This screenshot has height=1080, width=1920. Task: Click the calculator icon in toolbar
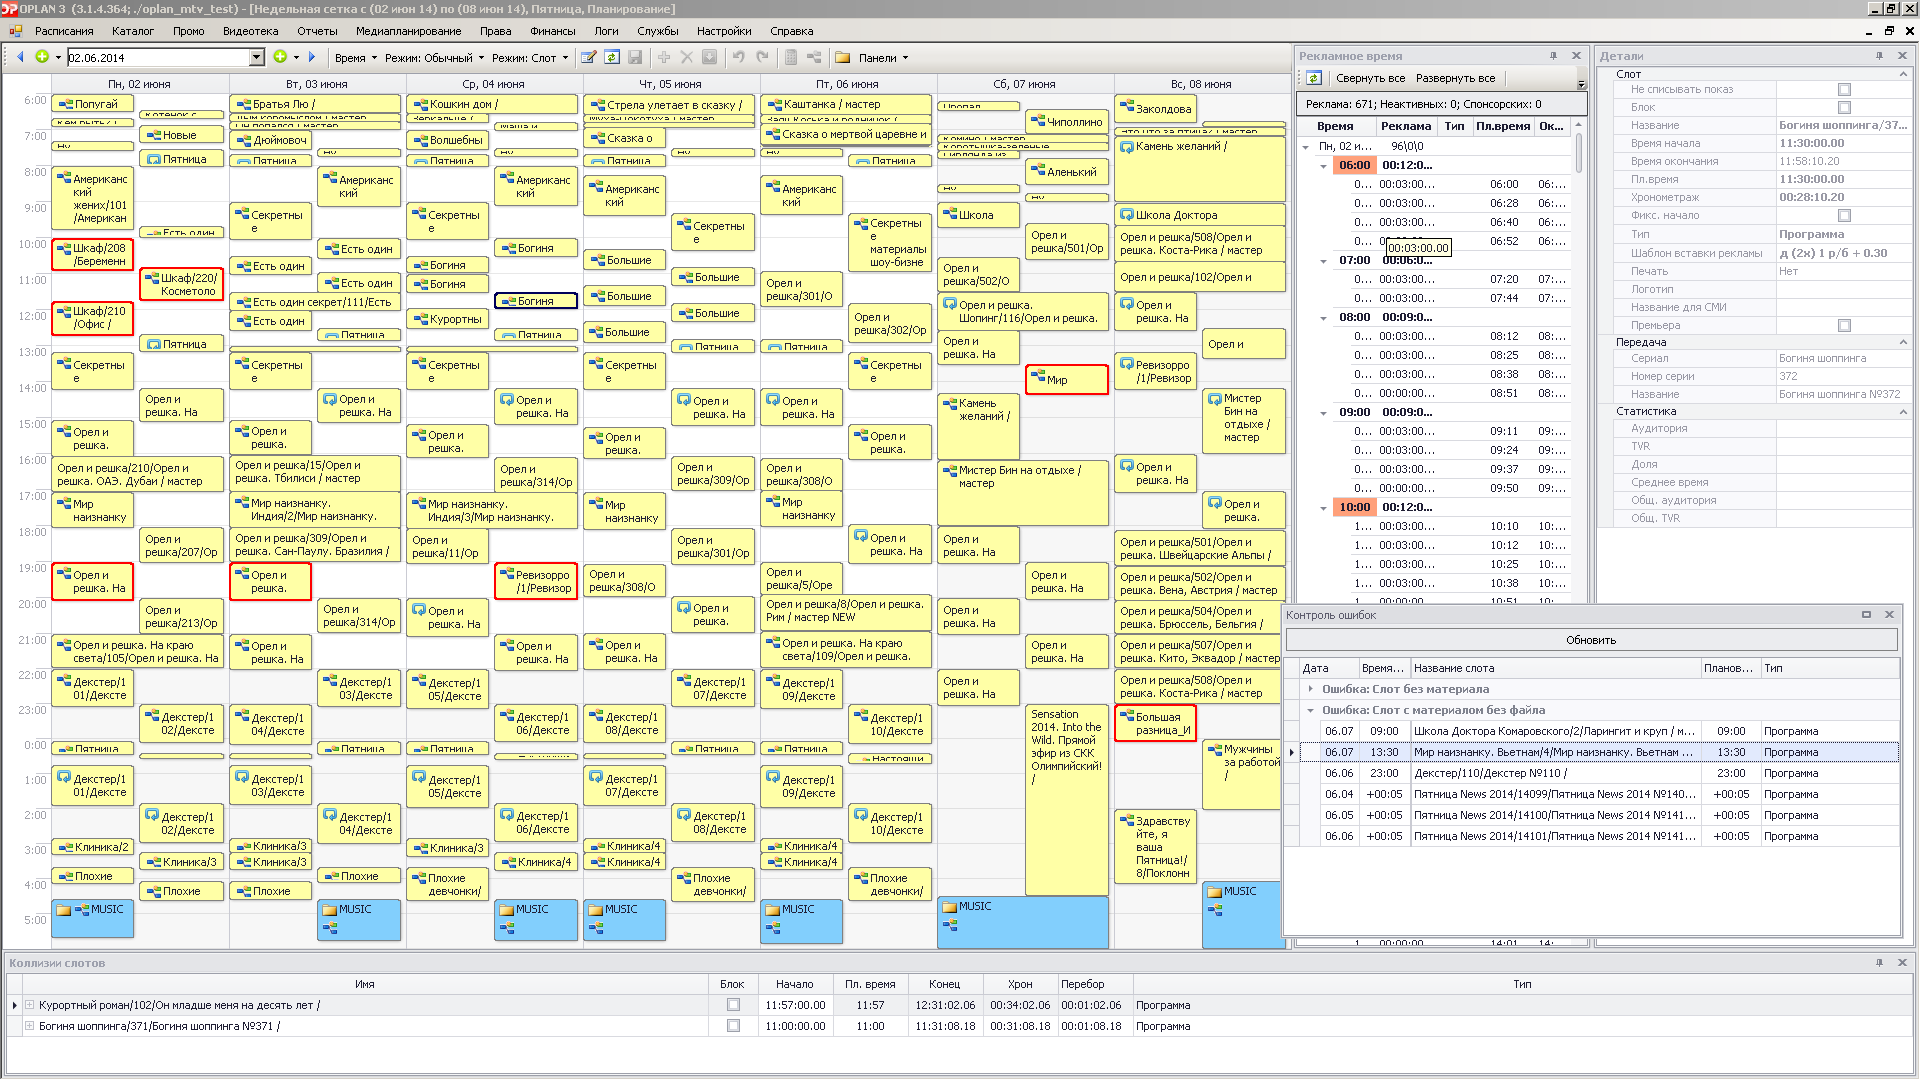tap(791, 57)
